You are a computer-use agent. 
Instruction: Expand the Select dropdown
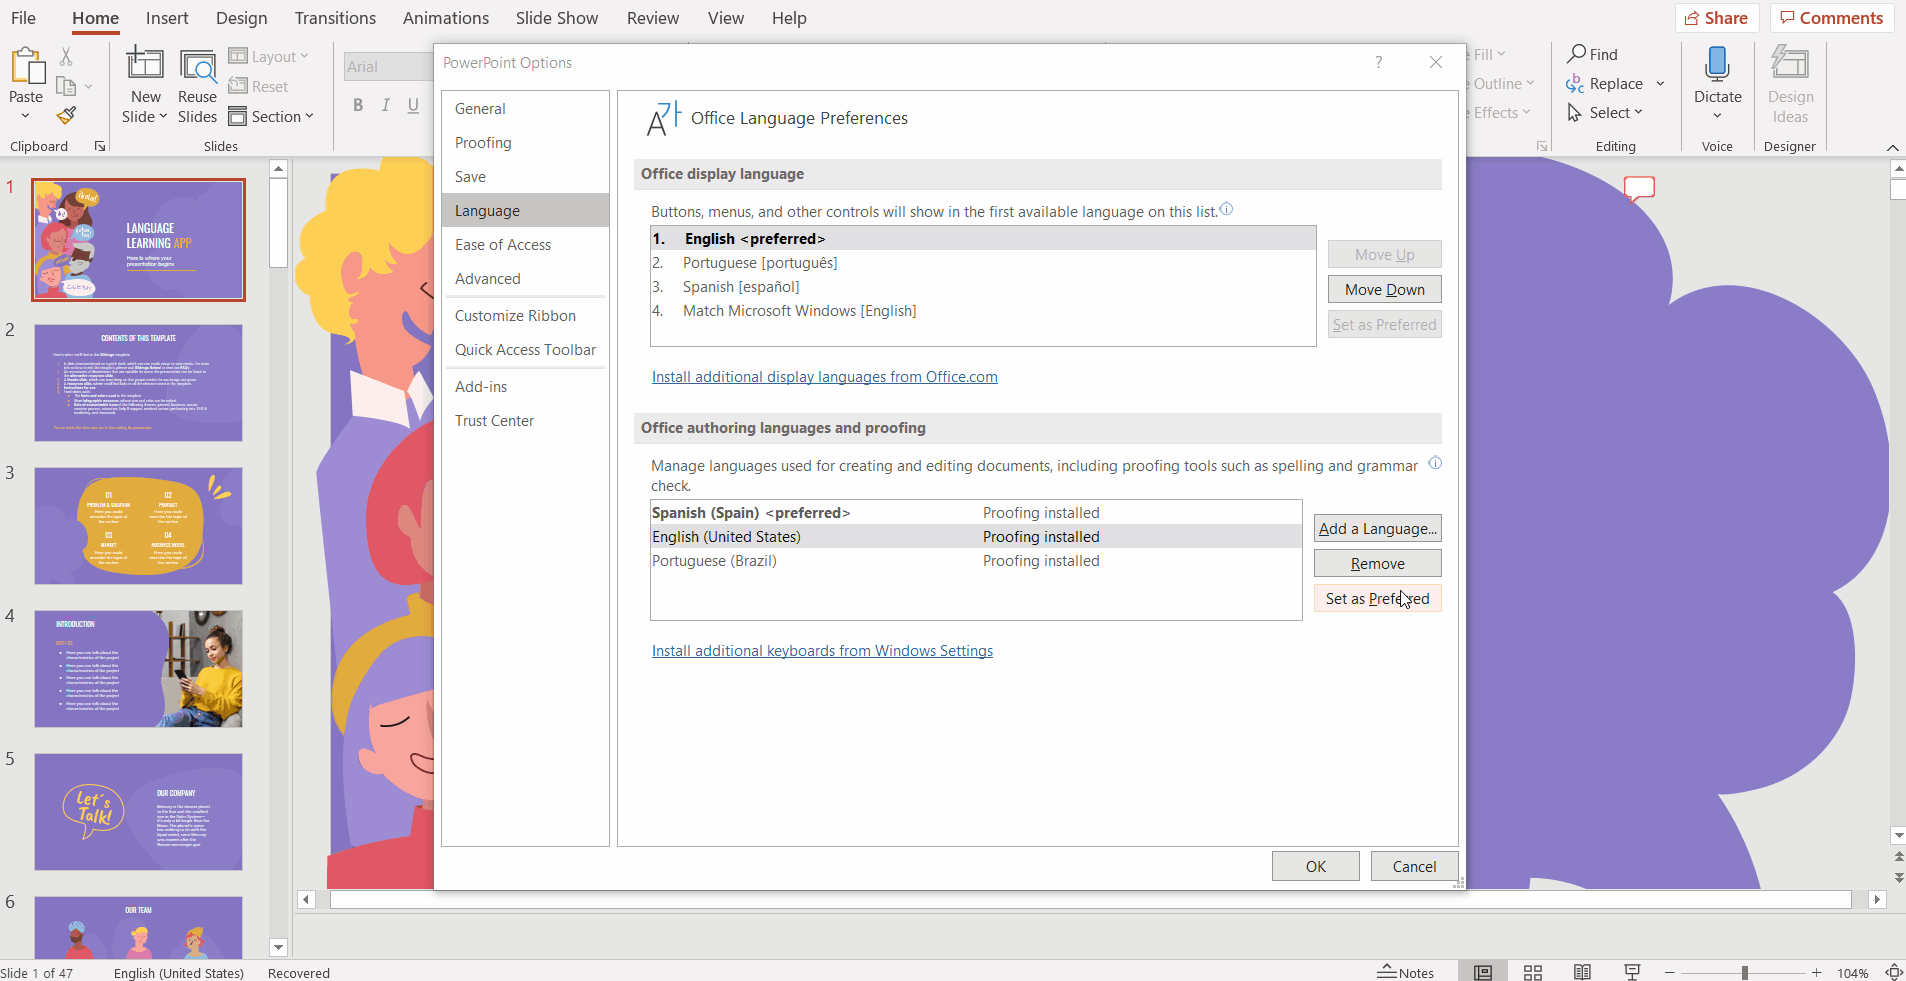1607,112
